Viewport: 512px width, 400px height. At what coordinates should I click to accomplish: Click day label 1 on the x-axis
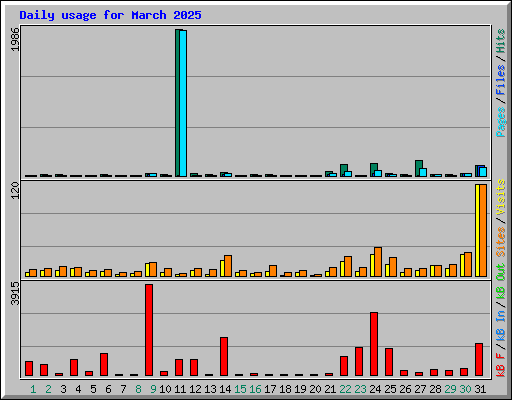(x=33, y=389)
